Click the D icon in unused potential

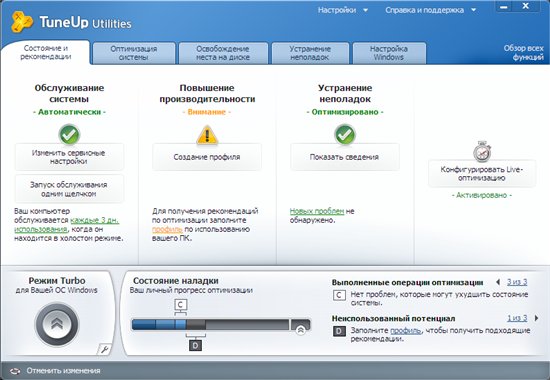(x=339, y=331)
